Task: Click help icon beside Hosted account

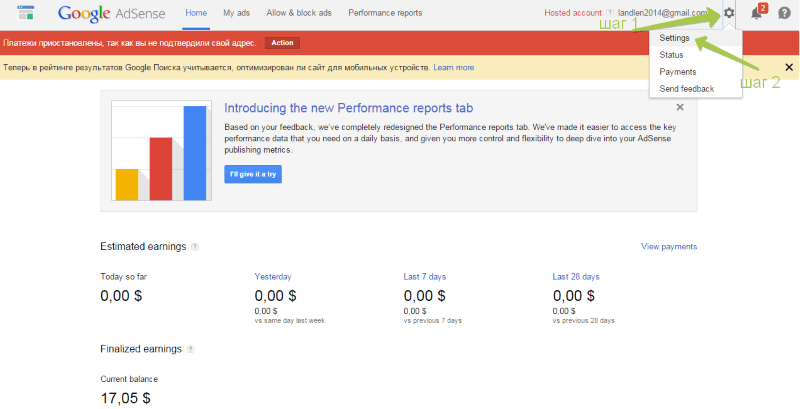Action: [x=609, y=13]
